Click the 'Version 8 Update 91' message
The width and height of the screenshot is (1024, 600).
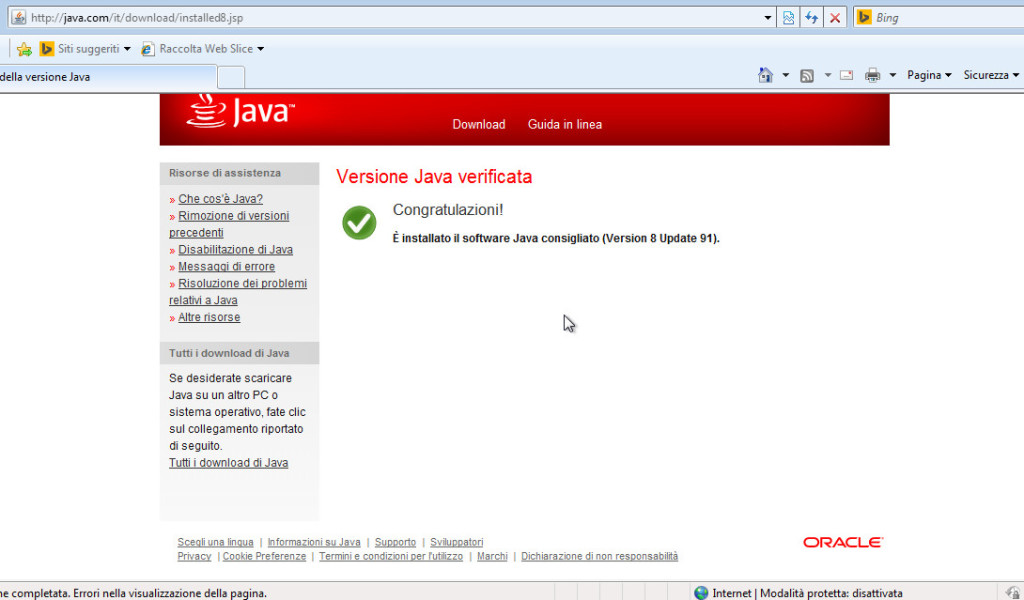click(556, 238)
